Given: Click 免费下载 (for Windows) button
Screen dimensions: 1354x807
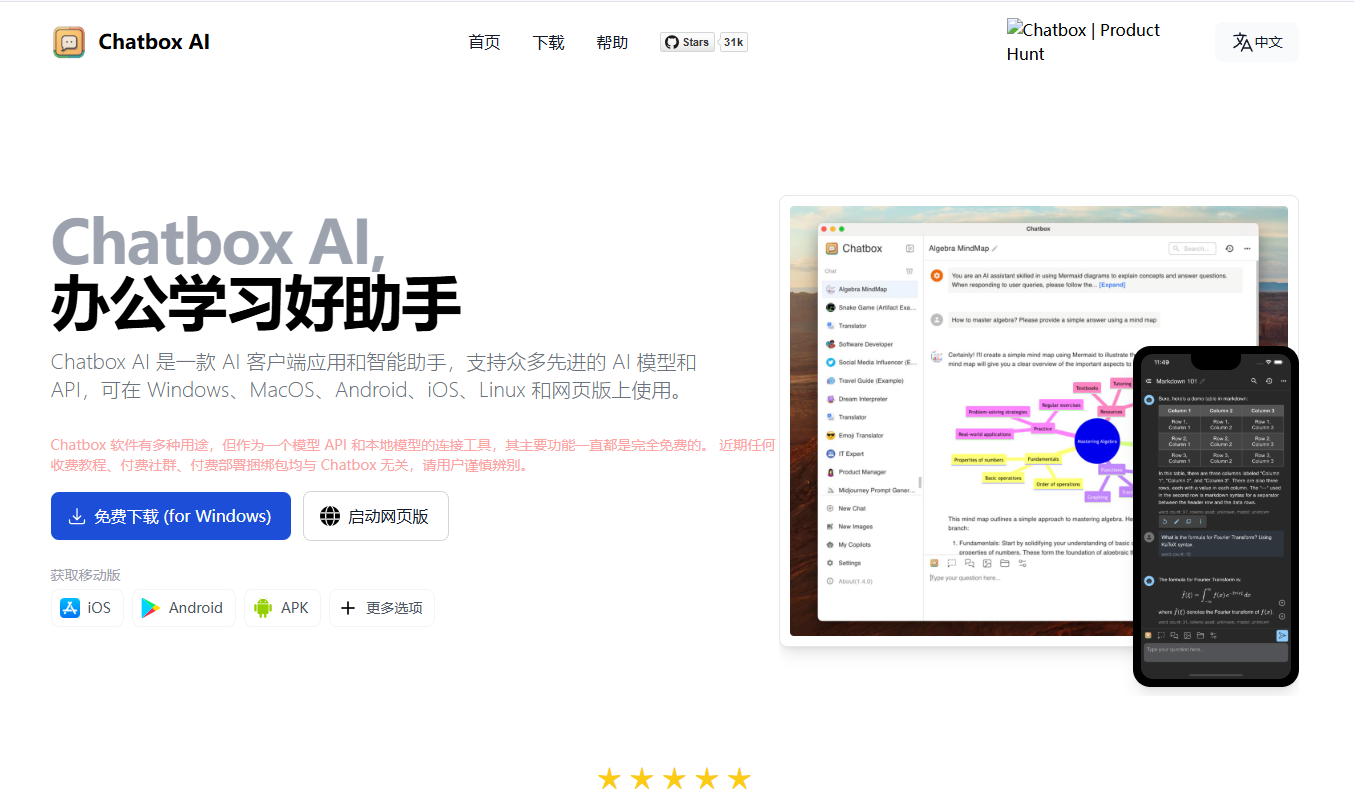Looking at the screenshot, I should point(171,516).
